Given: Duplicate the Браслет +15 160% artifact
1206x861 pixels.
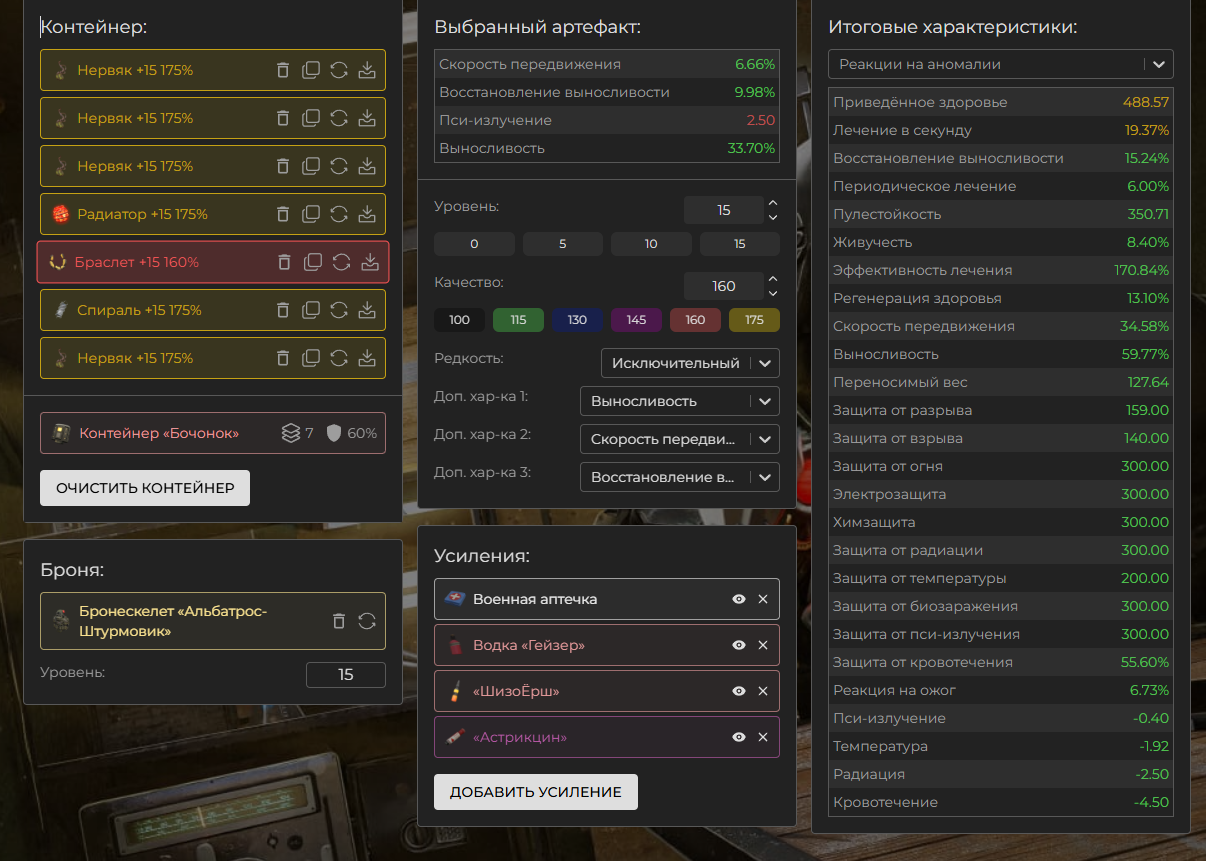Looking at the screenshot, I should [x=313, y=262].
